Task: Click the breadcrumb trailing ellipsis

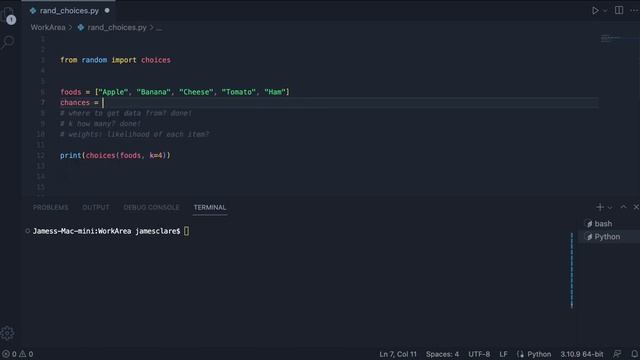Action: pyautogui.click(x=159, y=28)
